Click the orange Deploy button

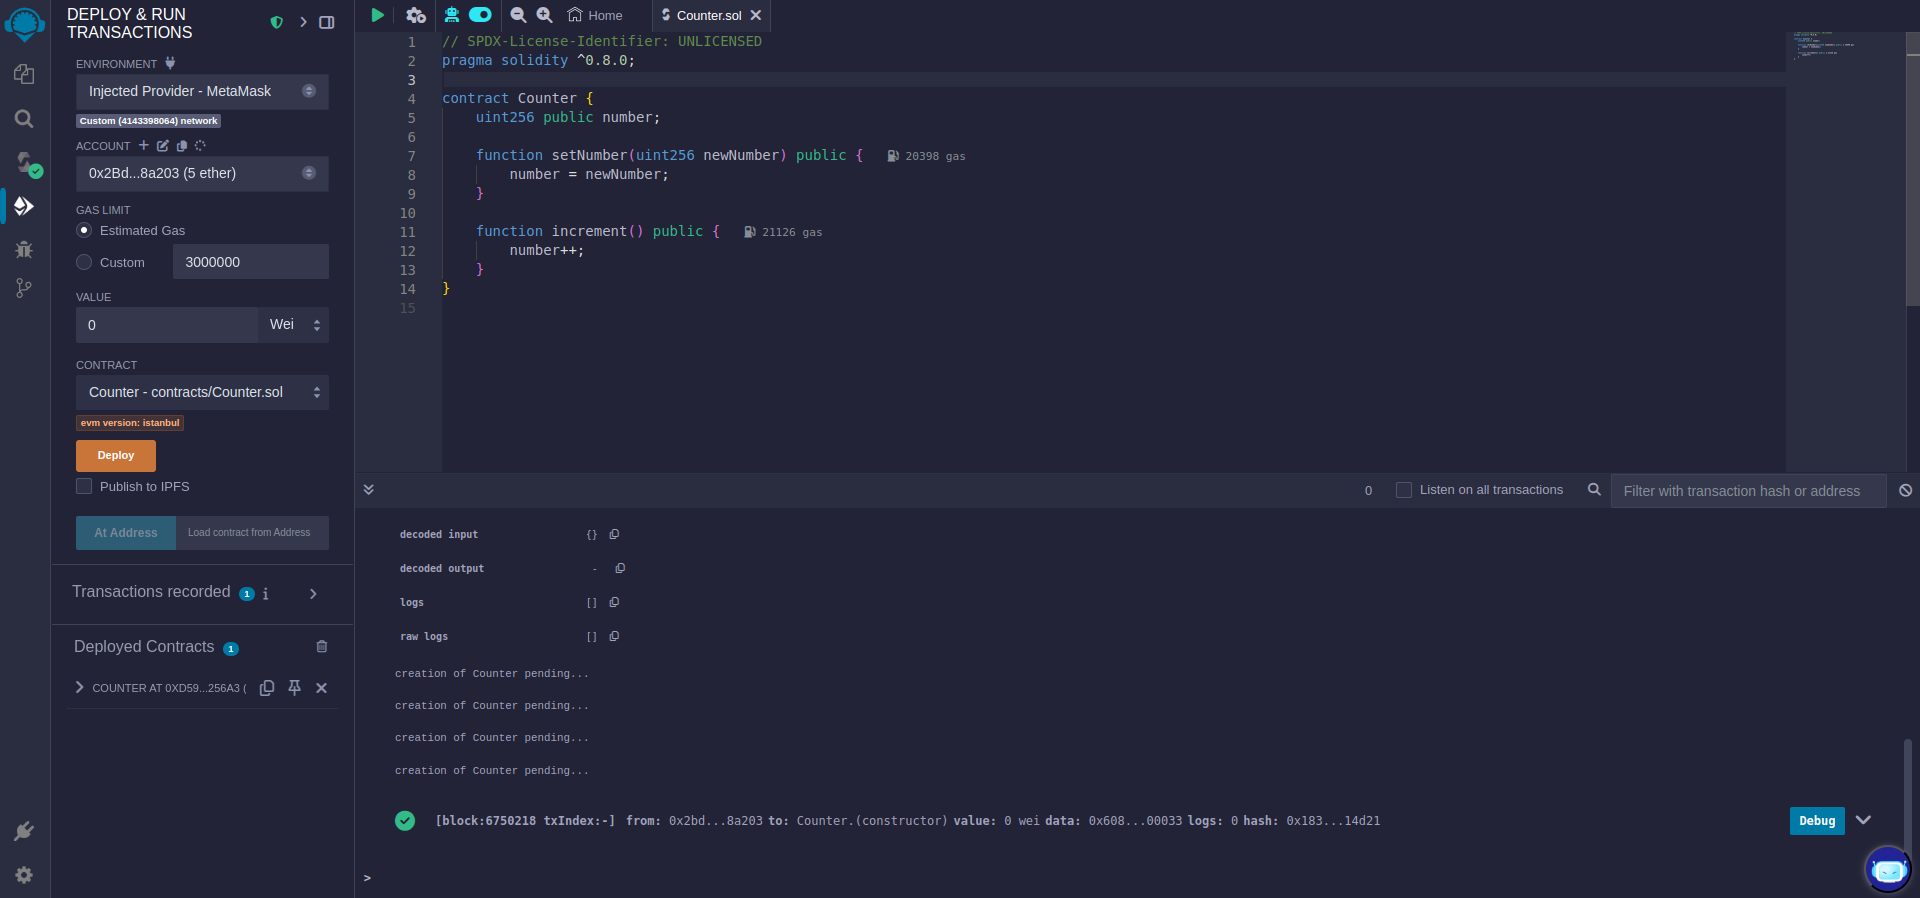[116, 455]
